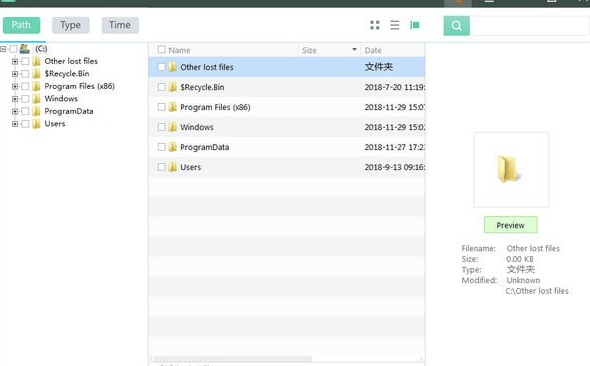Click ProgramData folder icon in list

pos(173,147)
